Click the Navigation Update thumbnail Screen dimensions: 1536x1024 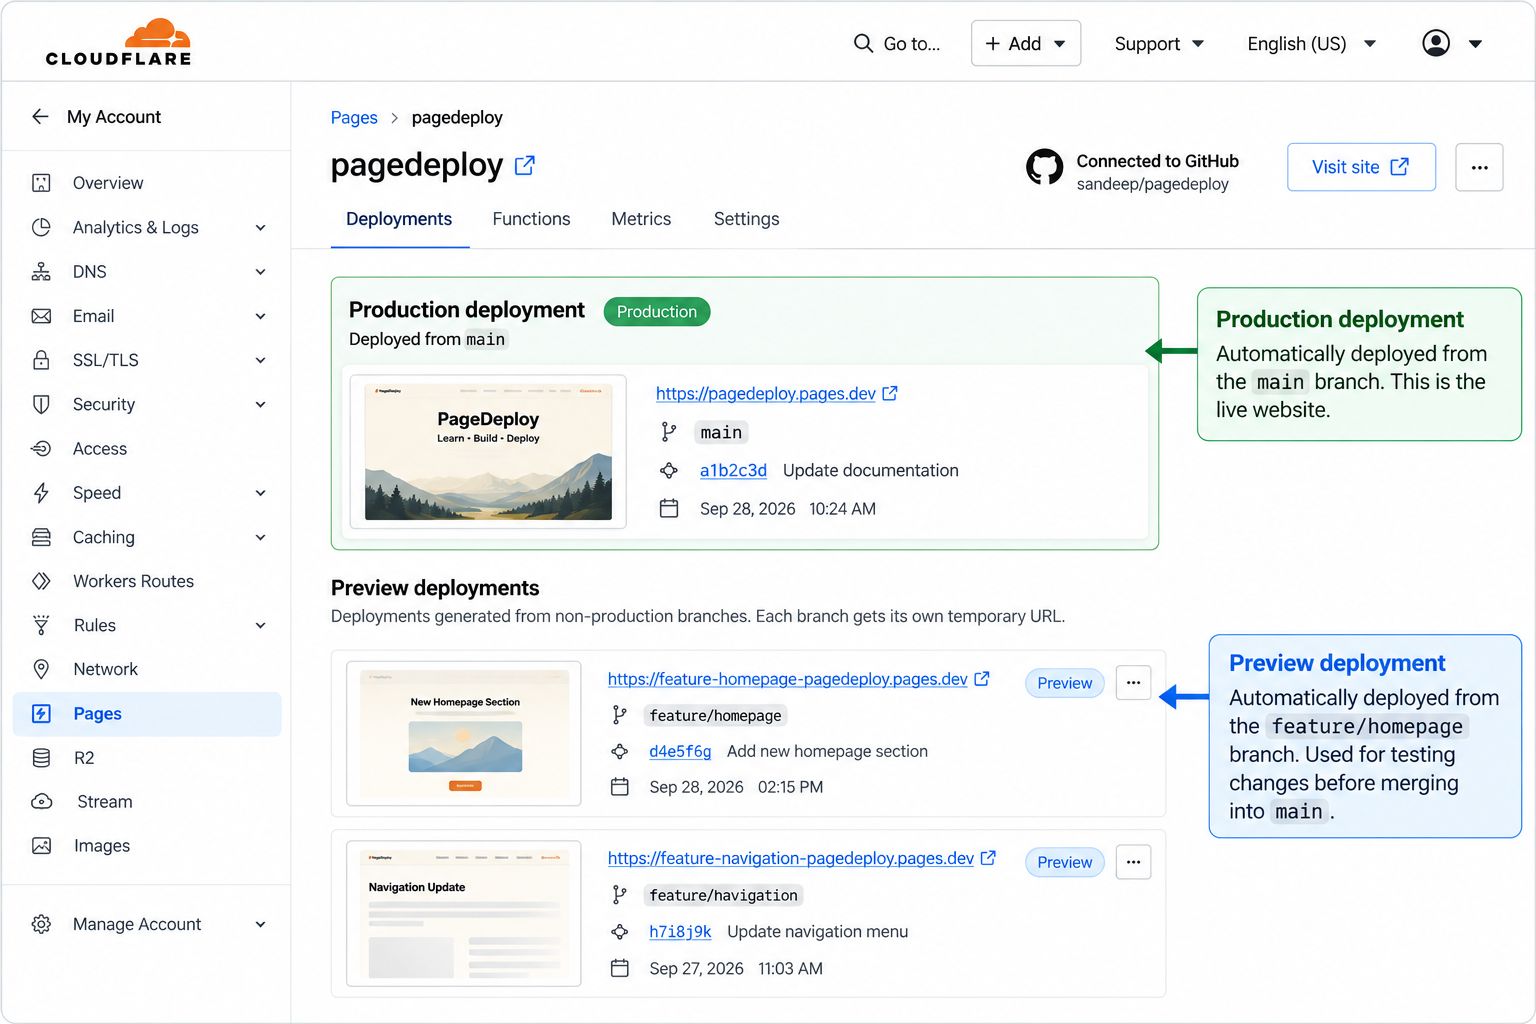tap(464, 913)
